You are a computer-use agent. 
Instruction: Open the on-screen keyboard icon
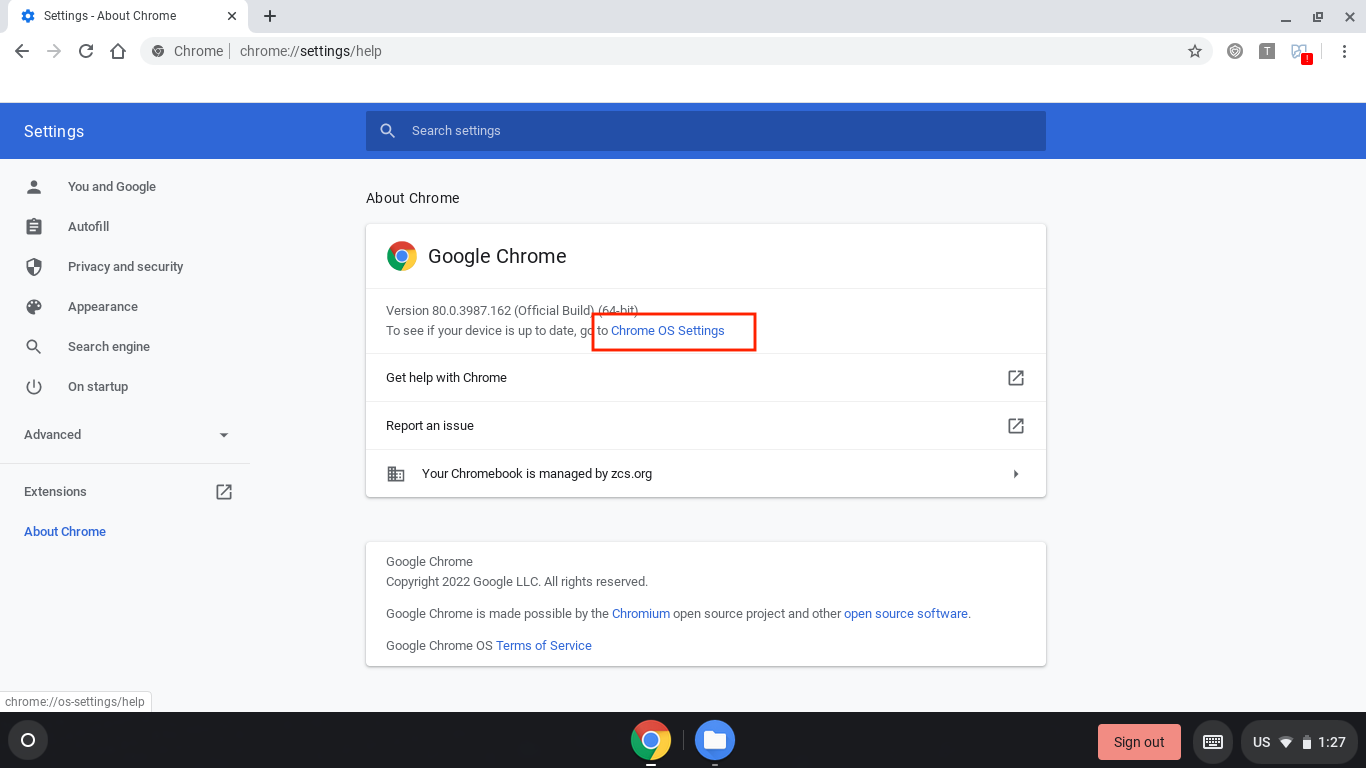point(1213,742)
